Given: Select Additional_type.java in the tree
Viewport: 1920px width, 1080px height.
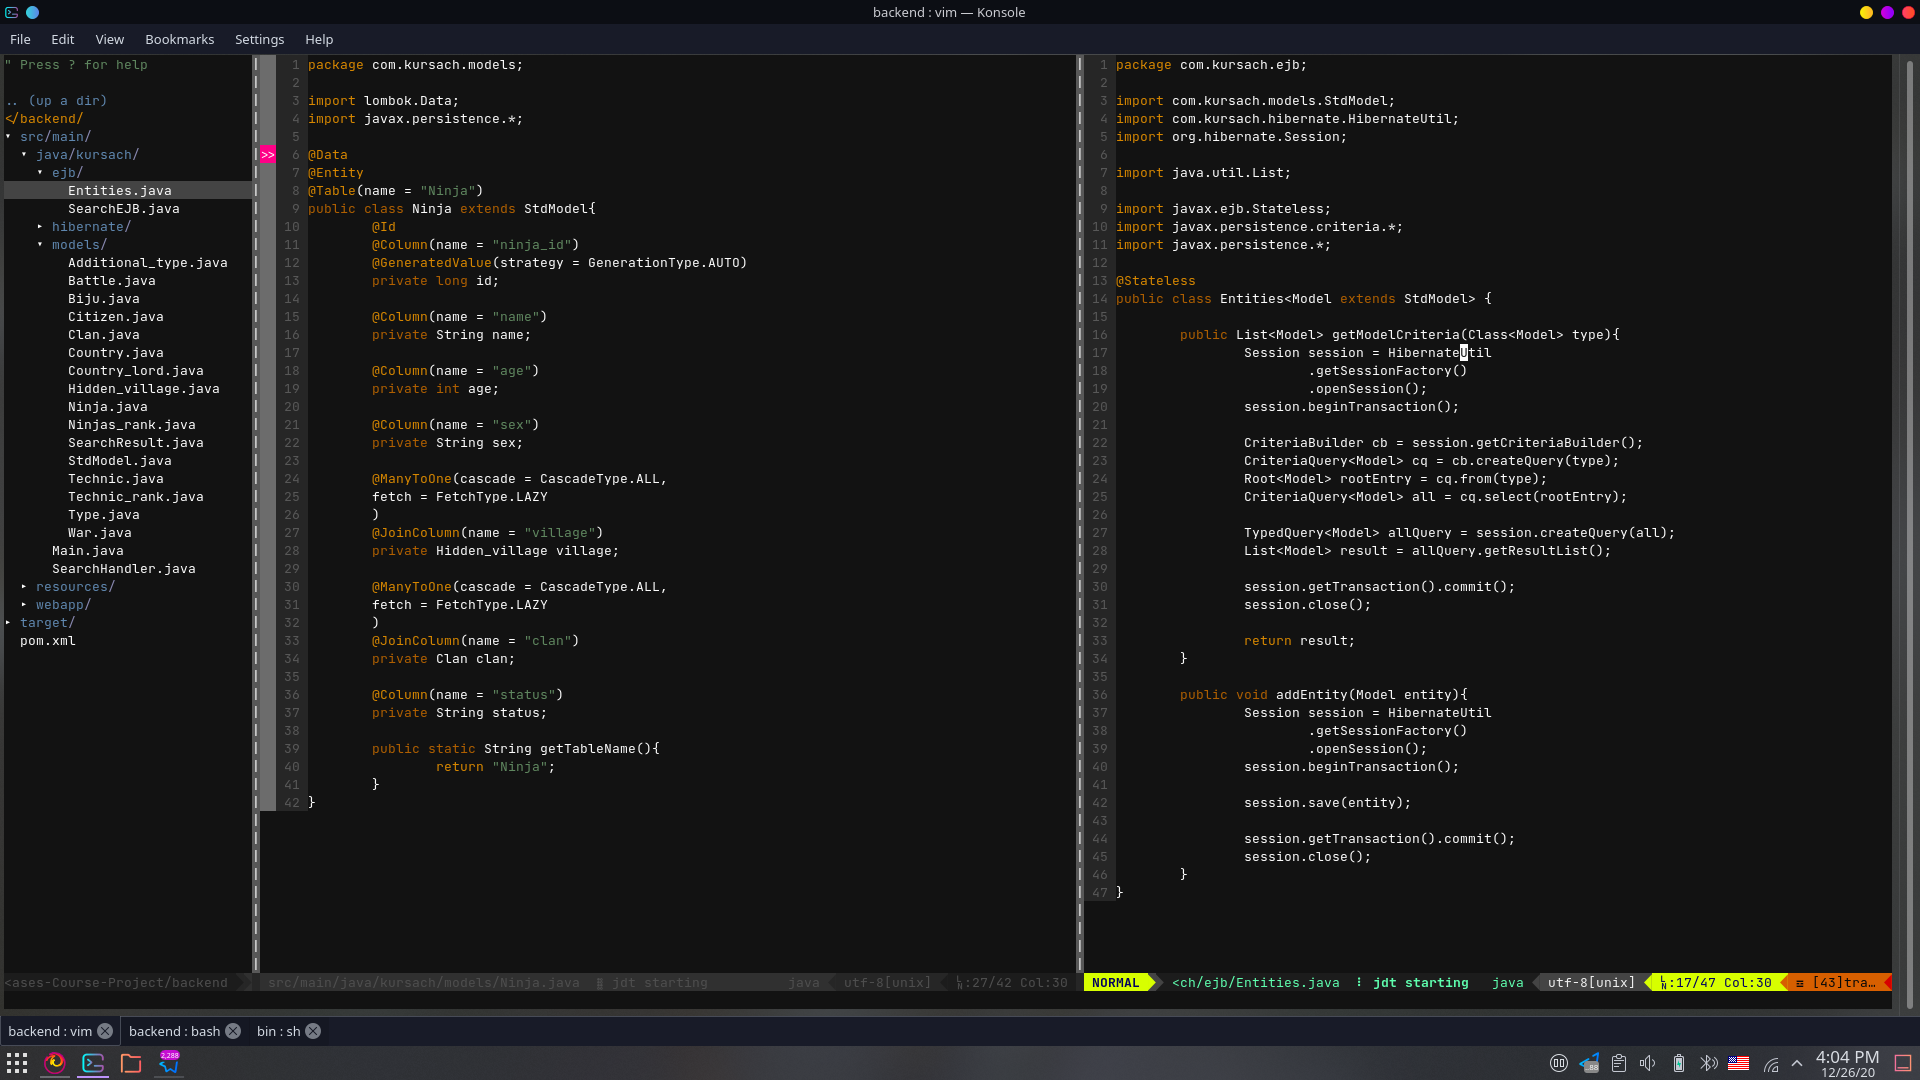Looking at the screenshot, I should pos(147,263).
